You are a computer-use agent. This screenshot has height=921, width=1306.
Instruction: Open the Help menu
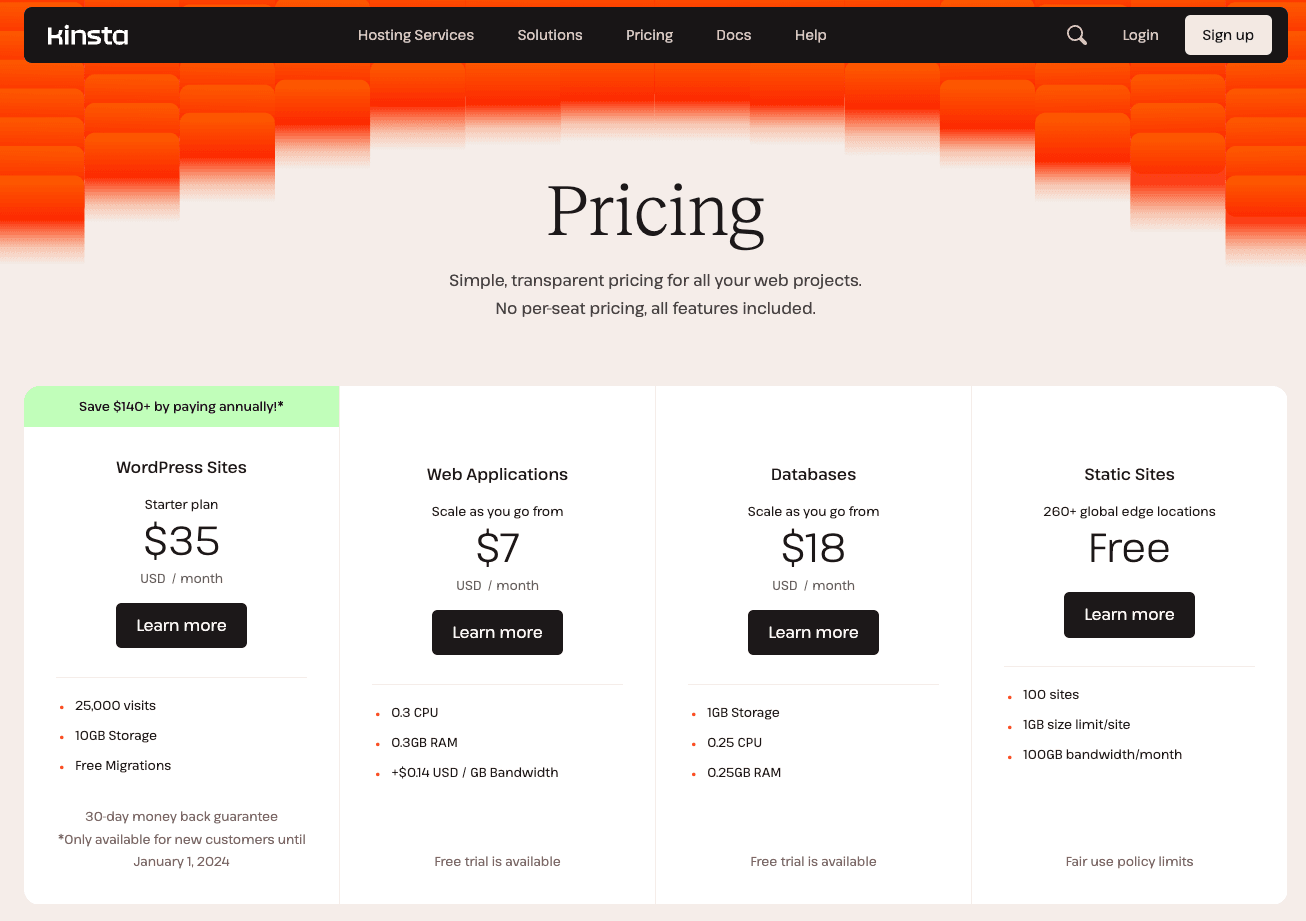(810, 35)
